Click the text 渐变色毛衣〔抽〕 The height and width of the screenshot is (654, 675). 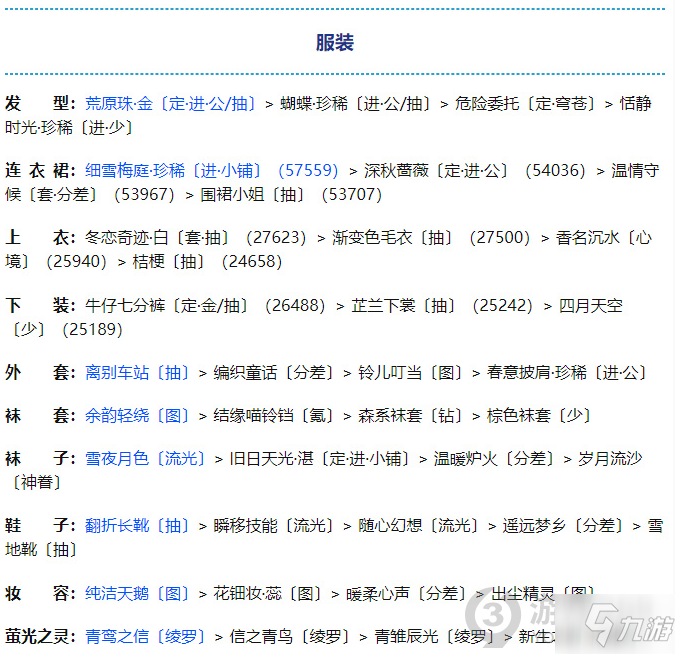tap(392, 238)
